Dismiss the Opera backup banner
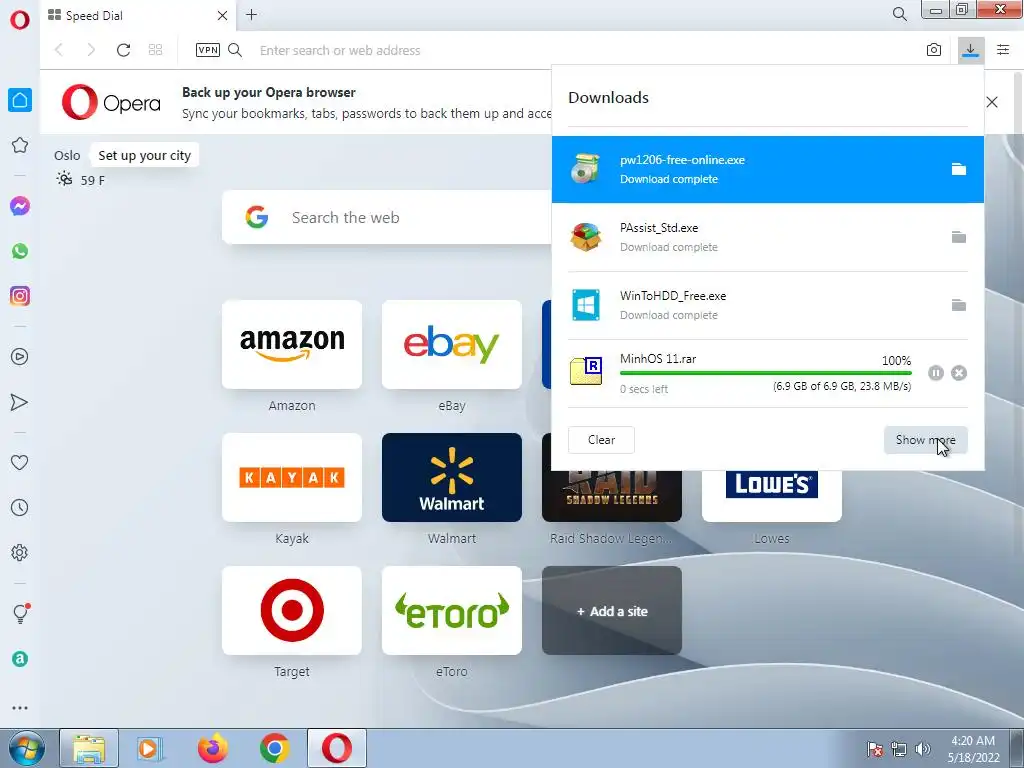The image size is (1024, 768). point(992,102)
